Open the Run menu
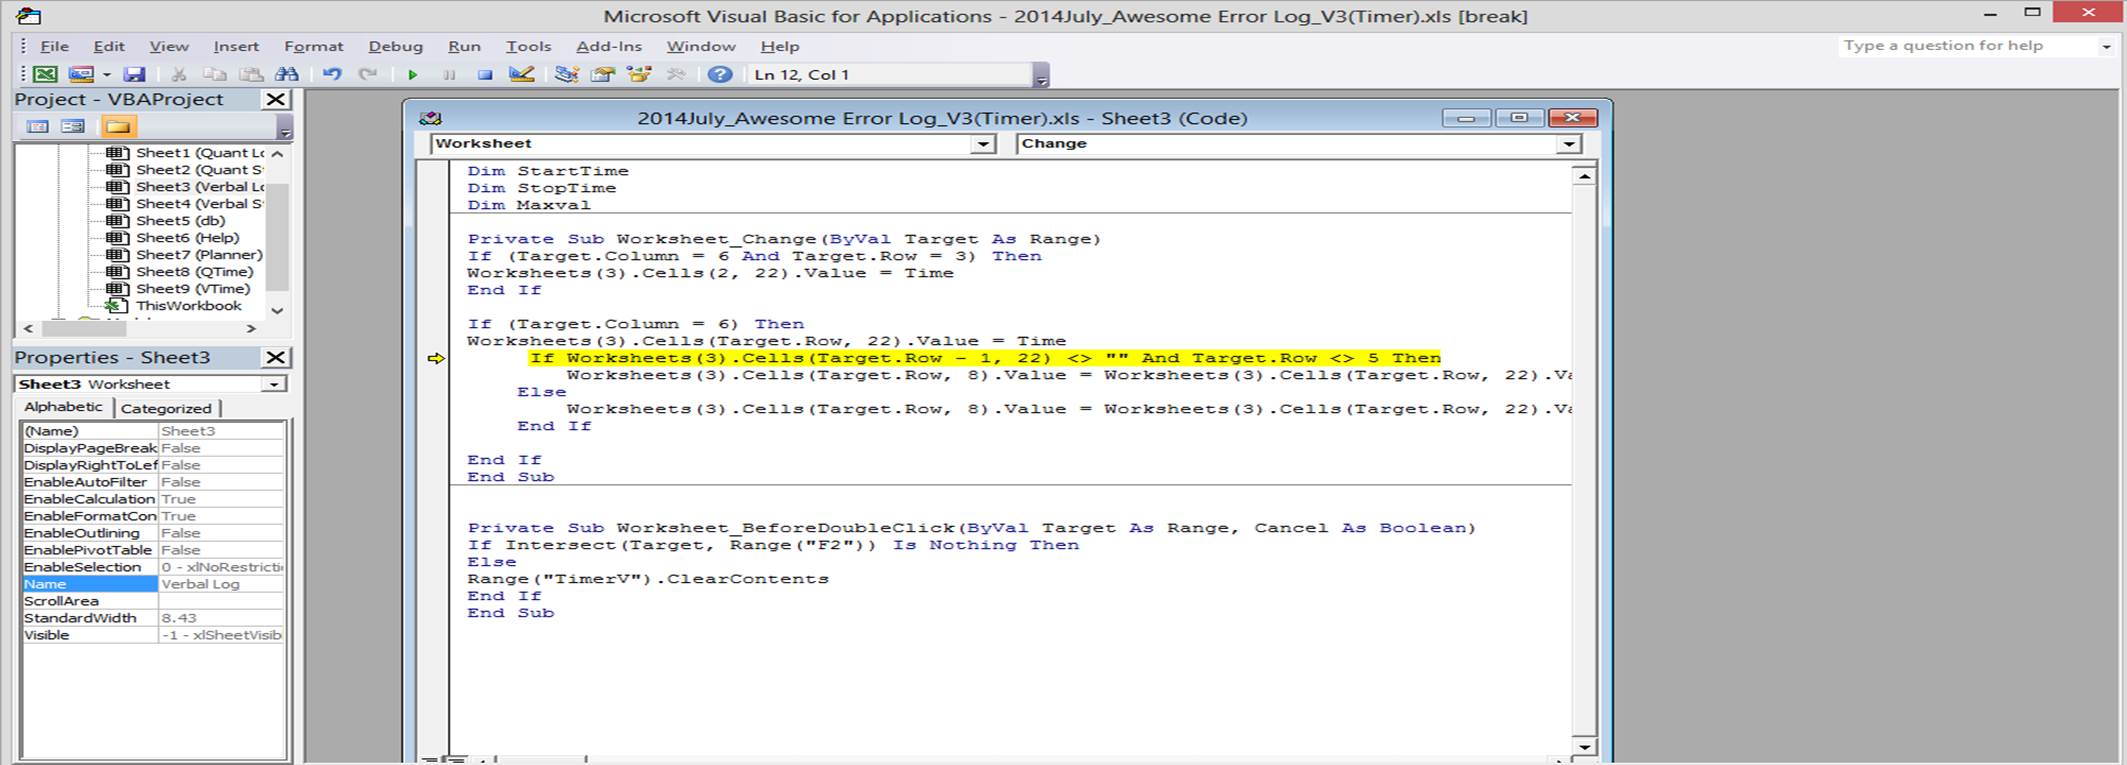This screenshot has height=765, width=2127. pyautogui.click(x=464, y=46)
